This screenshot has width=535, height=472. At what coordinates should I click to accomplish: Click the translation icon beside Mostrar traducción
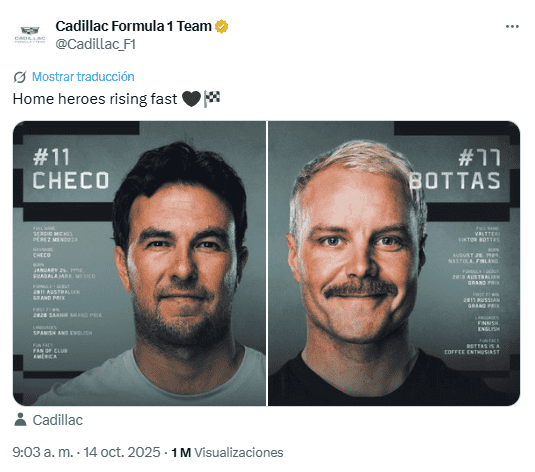(x=20, y=77)
